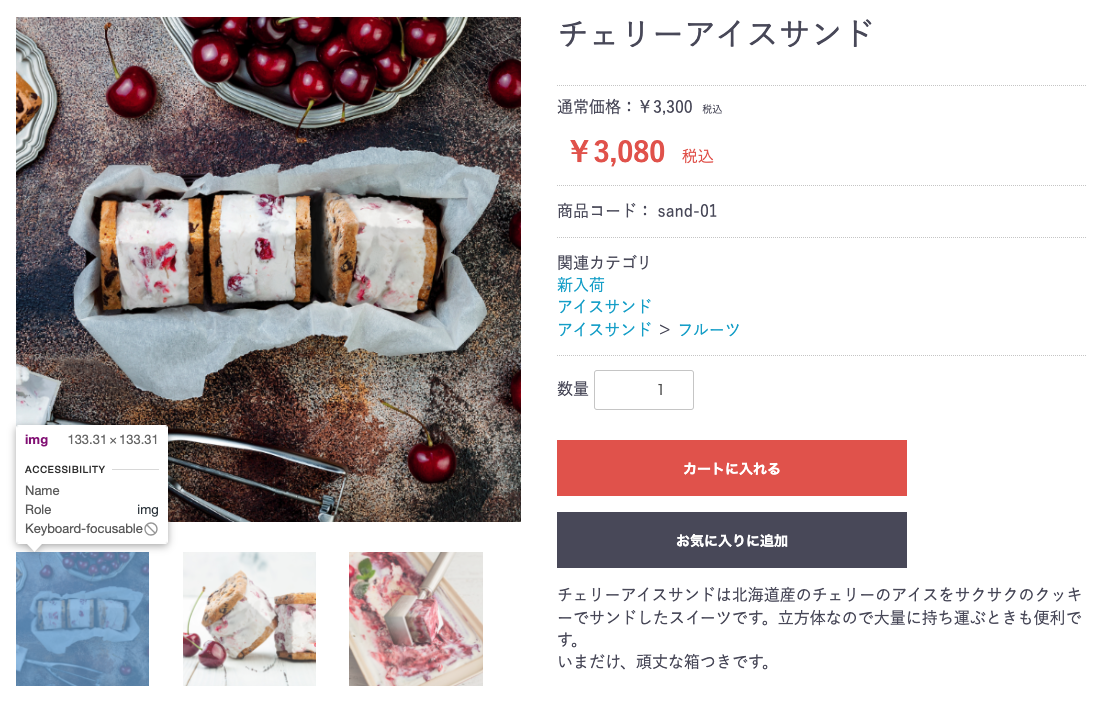Open the フルーツ subcategory link

coord(709,329)
